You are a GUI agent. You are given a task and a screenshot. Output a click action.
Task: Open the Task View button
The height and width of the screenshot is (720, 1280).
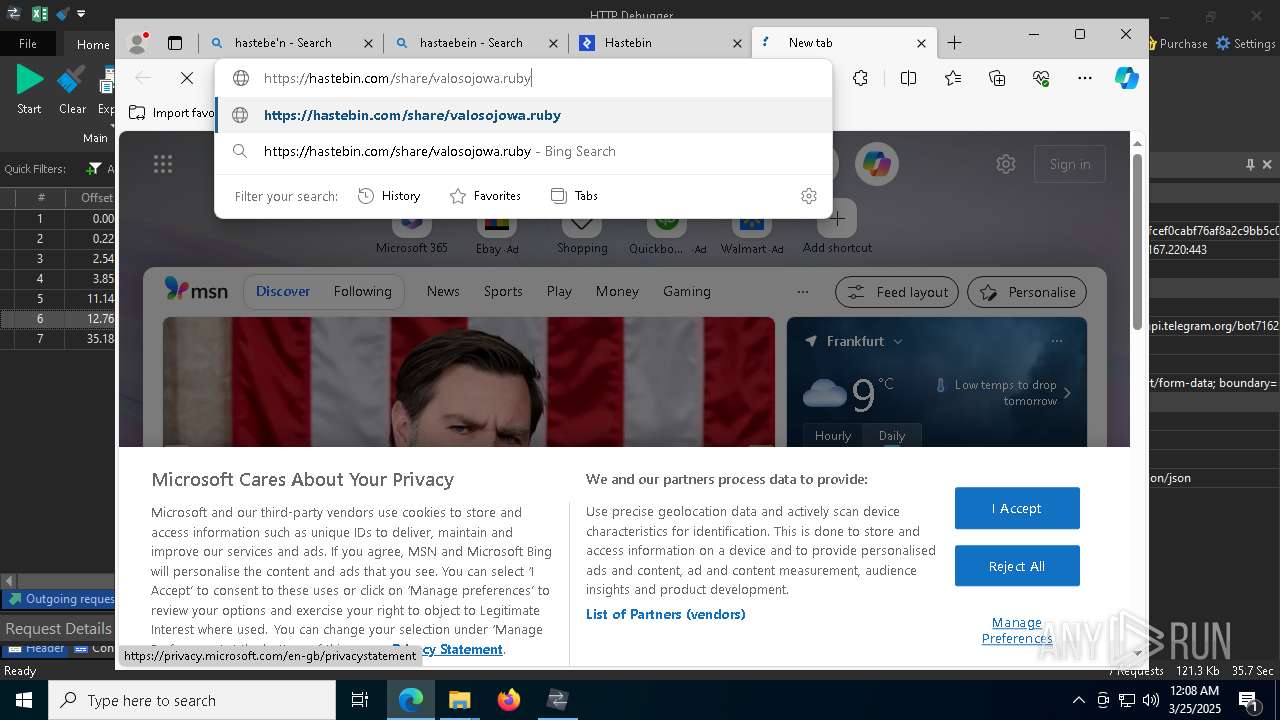click(x=360, y=700)
